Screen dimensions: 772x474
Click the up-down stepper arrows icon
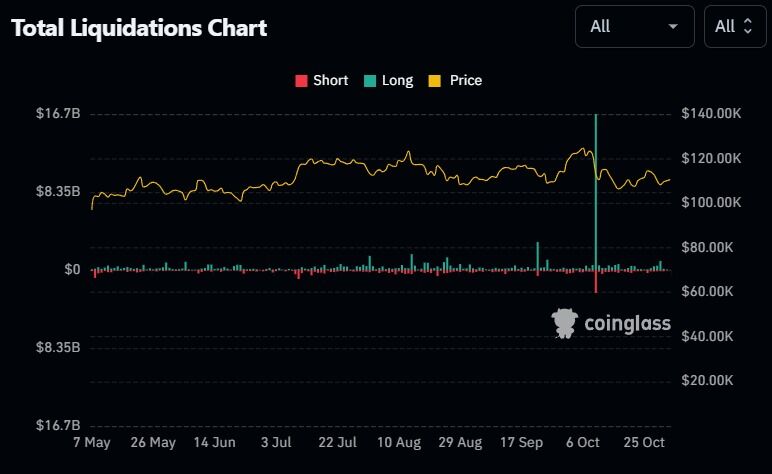point(747,26)
